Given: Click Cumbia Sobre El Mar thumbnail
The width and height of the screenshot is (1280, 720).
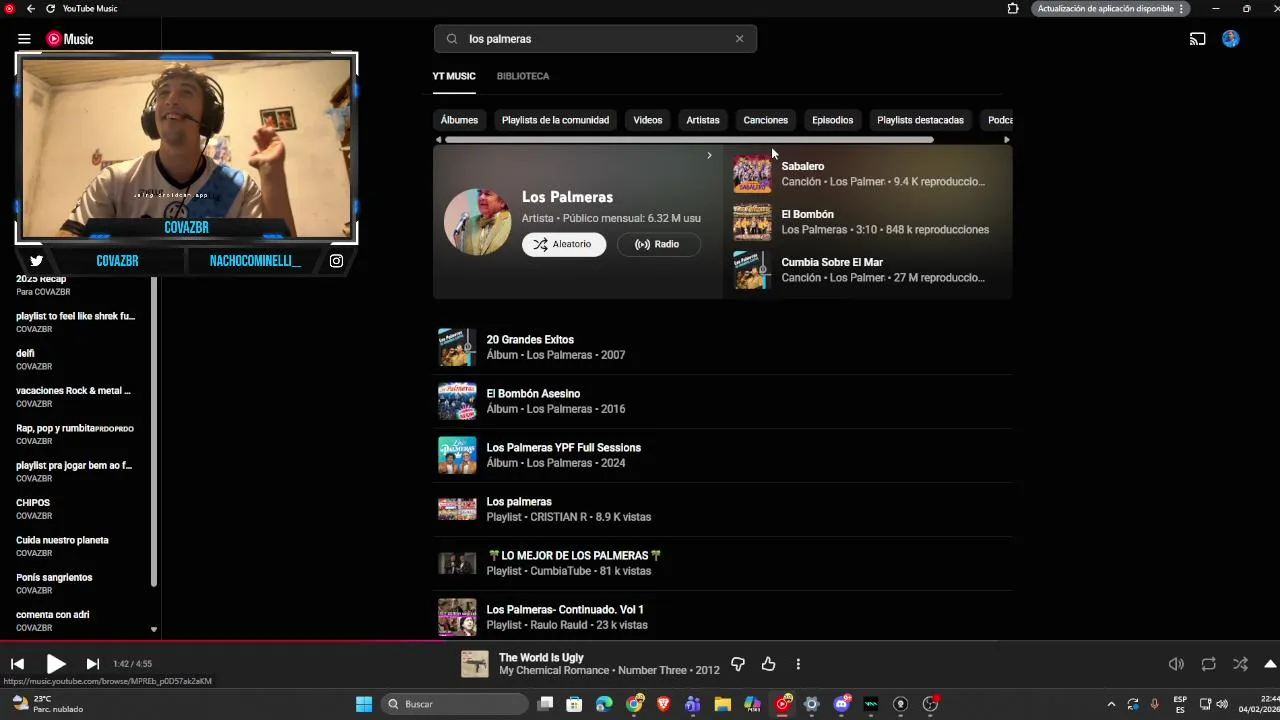Looking at the screenshot, I should [752, 270].
